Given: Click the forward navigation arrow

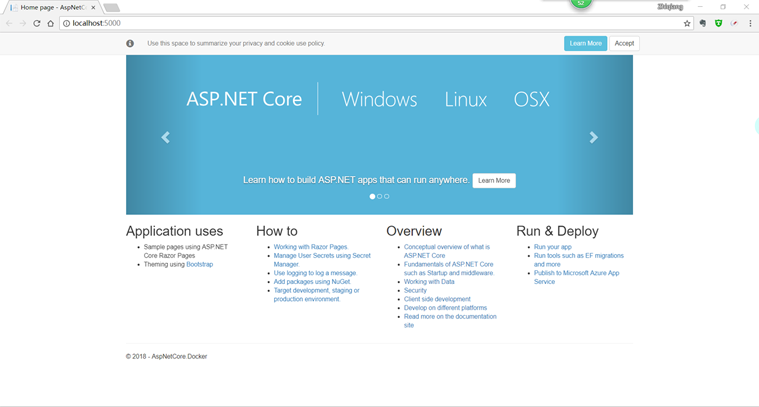Looking at the screenshot, I should click(23, 23).
